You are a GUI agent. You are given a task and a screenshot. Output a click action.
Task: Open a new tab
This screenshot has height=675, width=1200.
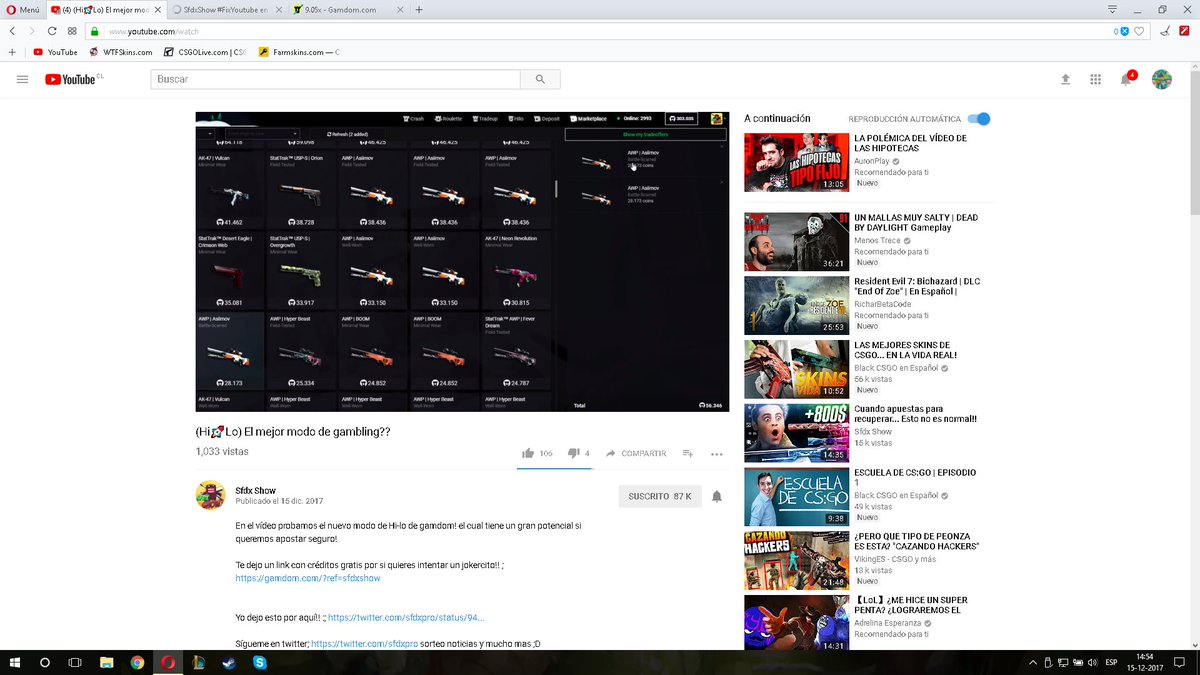click(x=418, y=9)
